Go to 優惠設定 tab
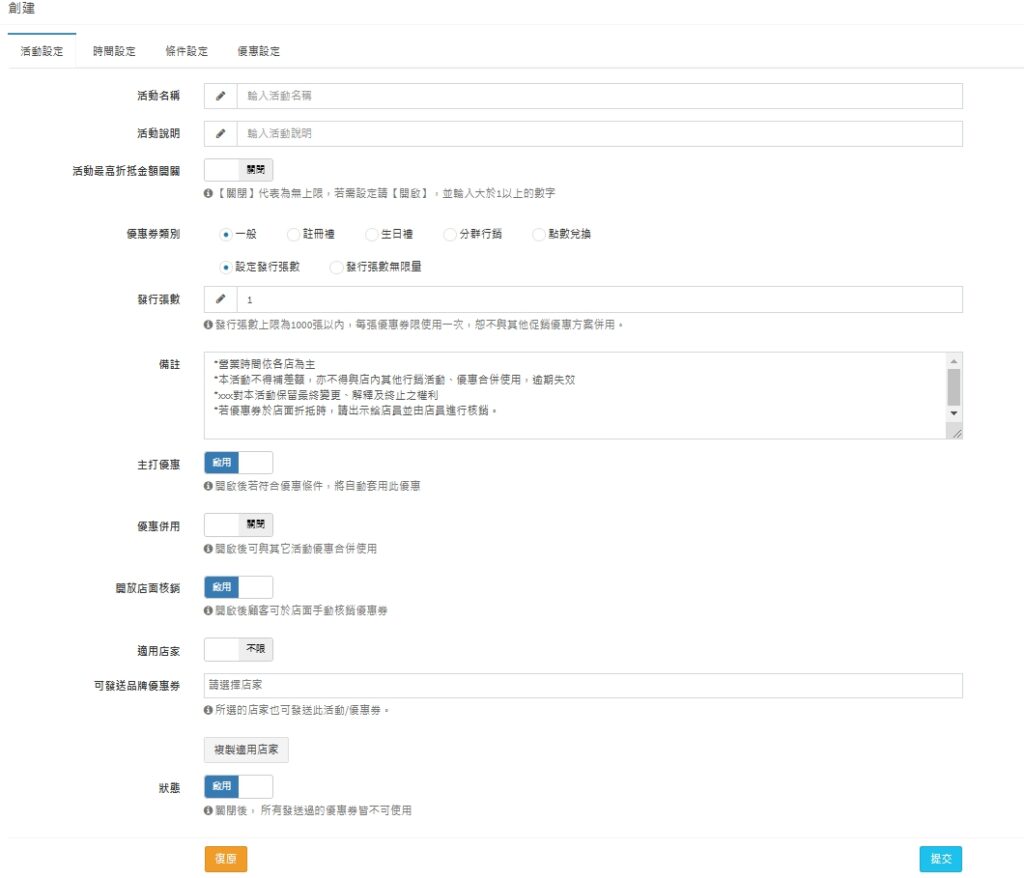 click(258, 51)
